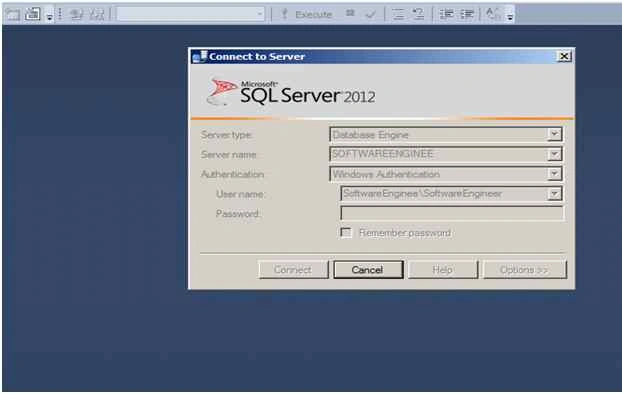622x394 pixels.
Task: Click the Decrease Indent icon
Action: [x=446, y=14]
